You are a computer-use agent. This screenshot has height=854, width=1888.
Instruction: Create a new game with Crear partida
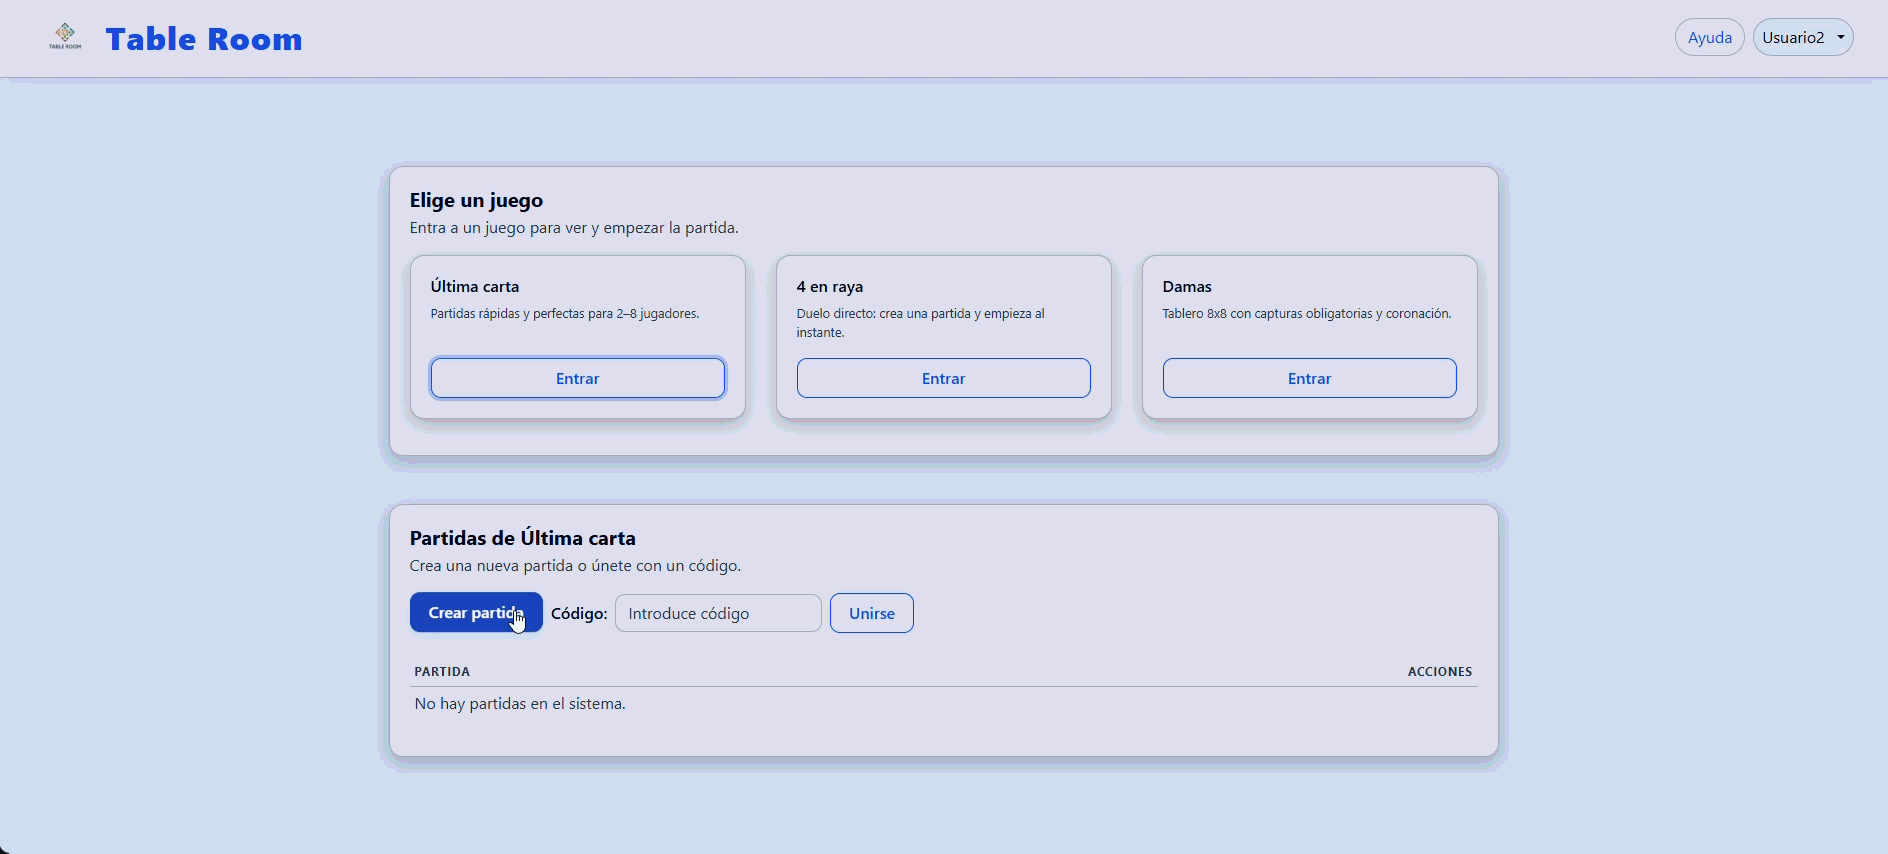[476, 613]
